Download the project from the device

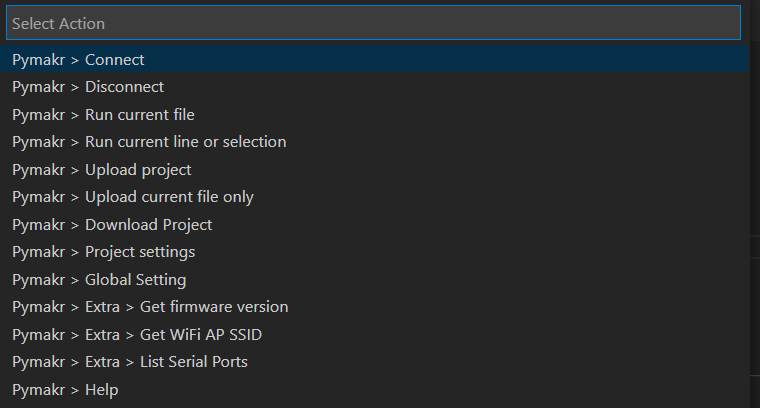(112, 225)
